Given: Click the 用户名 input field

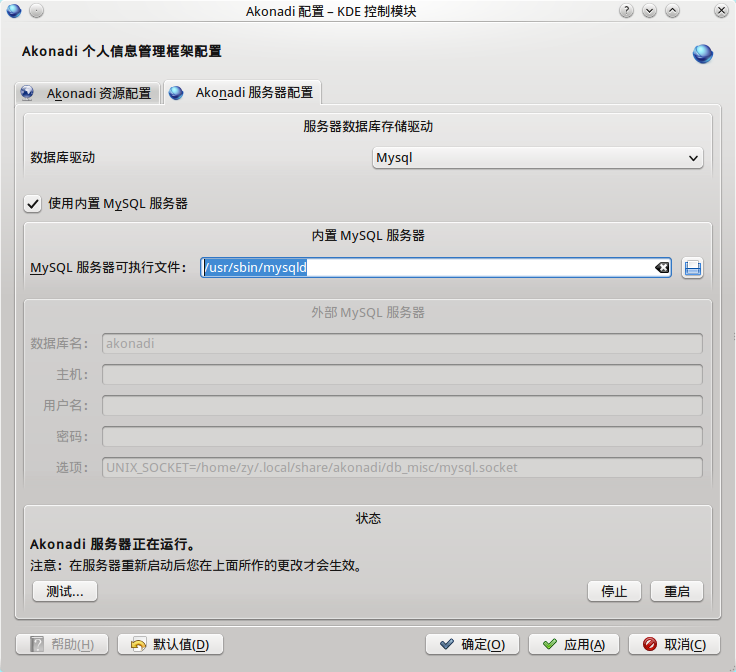Looking at the screenshot, I should click(x=402, y=405).
